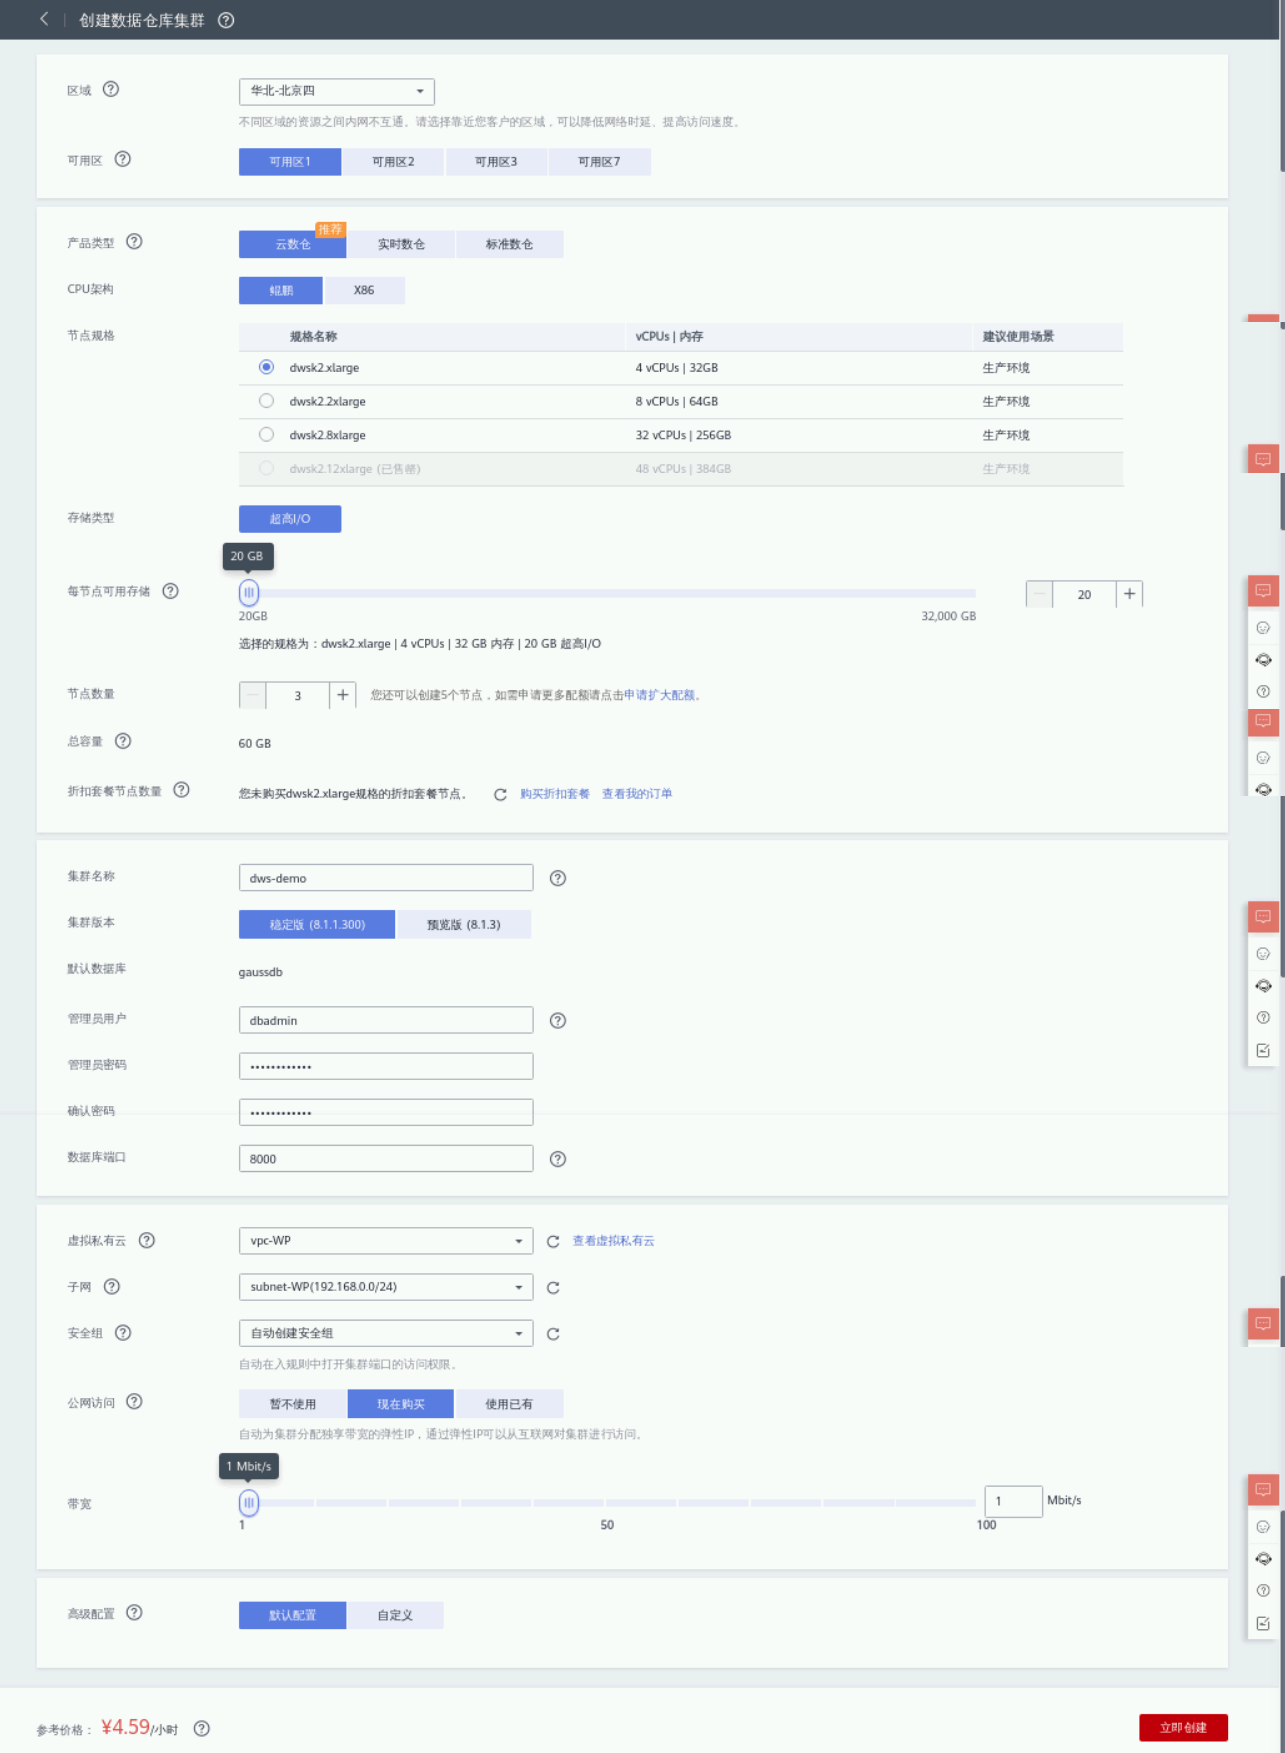Pick 预览版 (8.1.3) cluster version
1285x1753 pixels.
[464, 925]
